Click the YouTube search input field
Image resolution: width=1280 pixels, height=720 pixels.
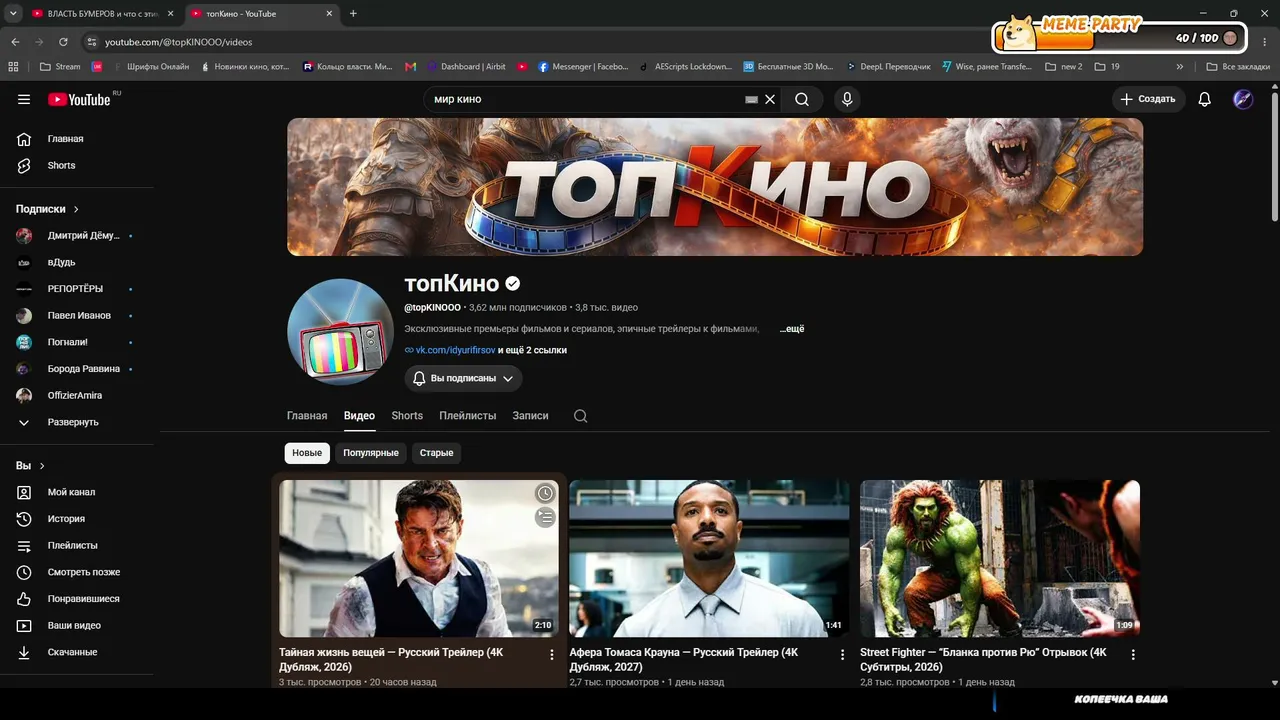585,99
